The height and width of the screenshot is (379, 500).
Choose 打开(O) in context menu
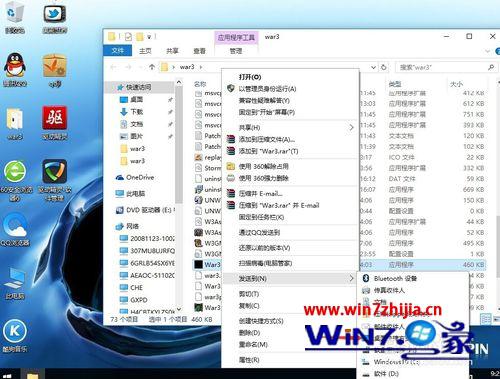click(250, 77)
